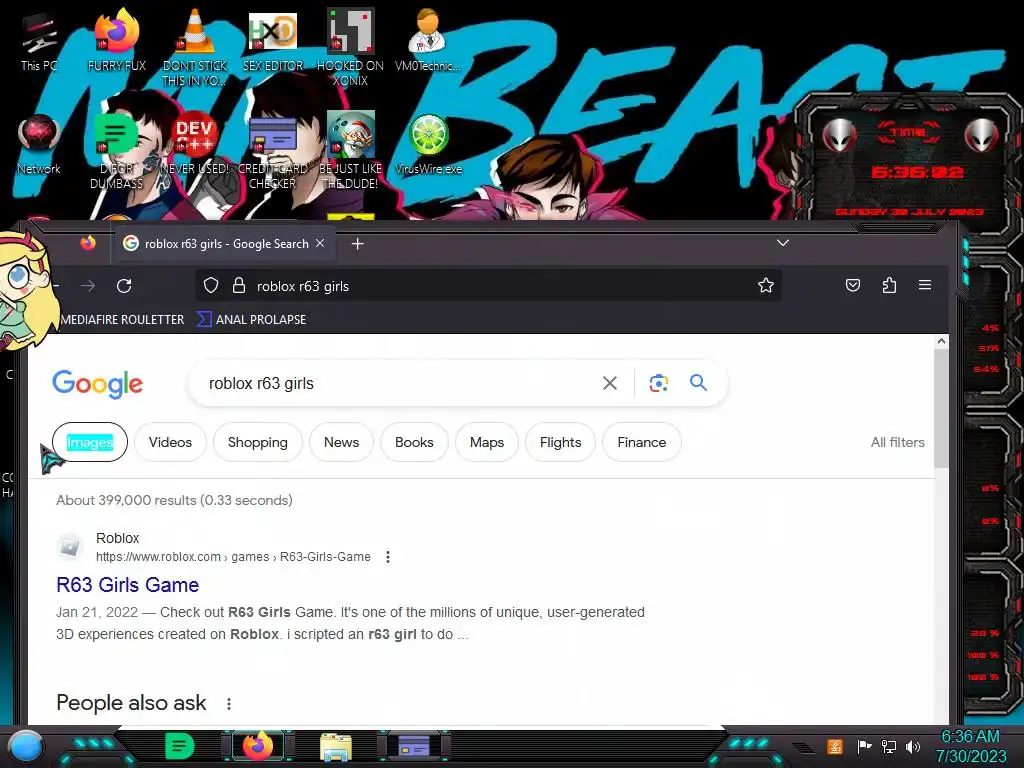Open the green chat taskbar icon
The image size is (1024, 768).
(x=179, y=746)
